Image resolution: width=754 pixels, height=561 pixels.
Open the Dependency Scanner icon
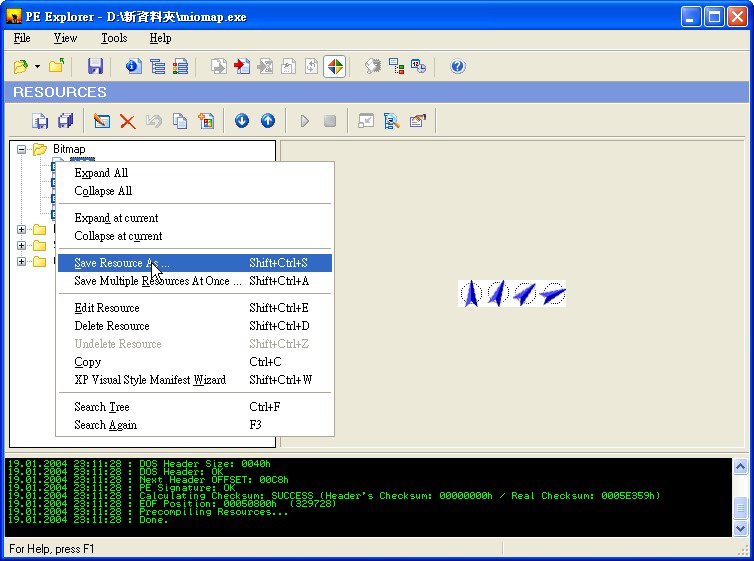click(x=396, y=66)
